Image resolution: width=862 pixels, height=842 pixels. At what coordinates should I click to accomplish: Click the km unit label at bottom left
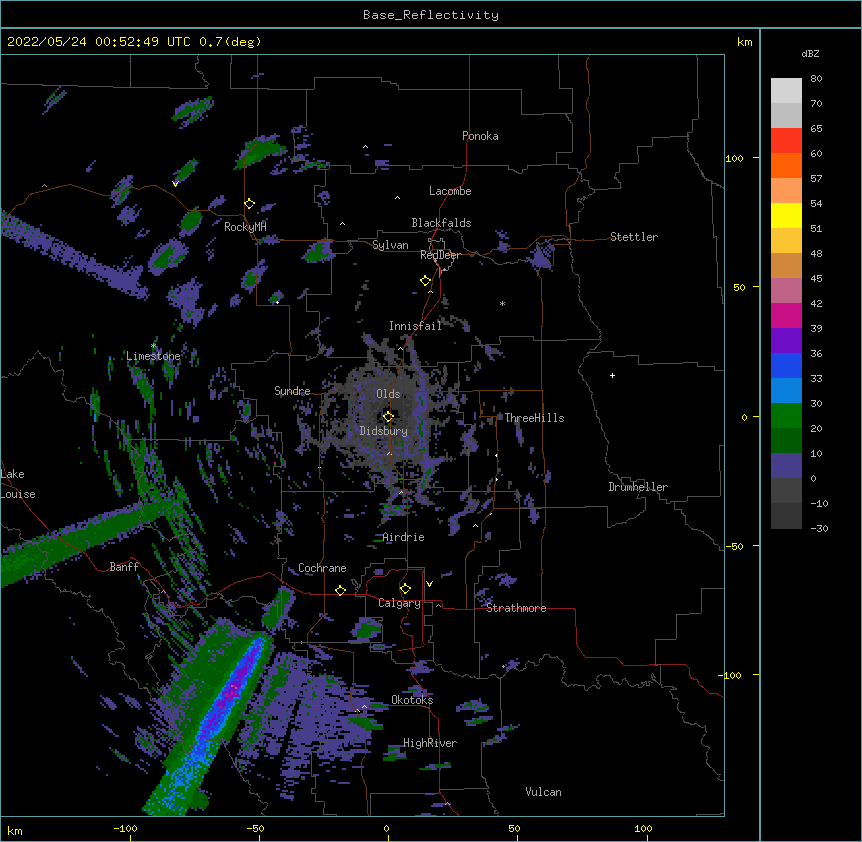[x=15, y=830]
